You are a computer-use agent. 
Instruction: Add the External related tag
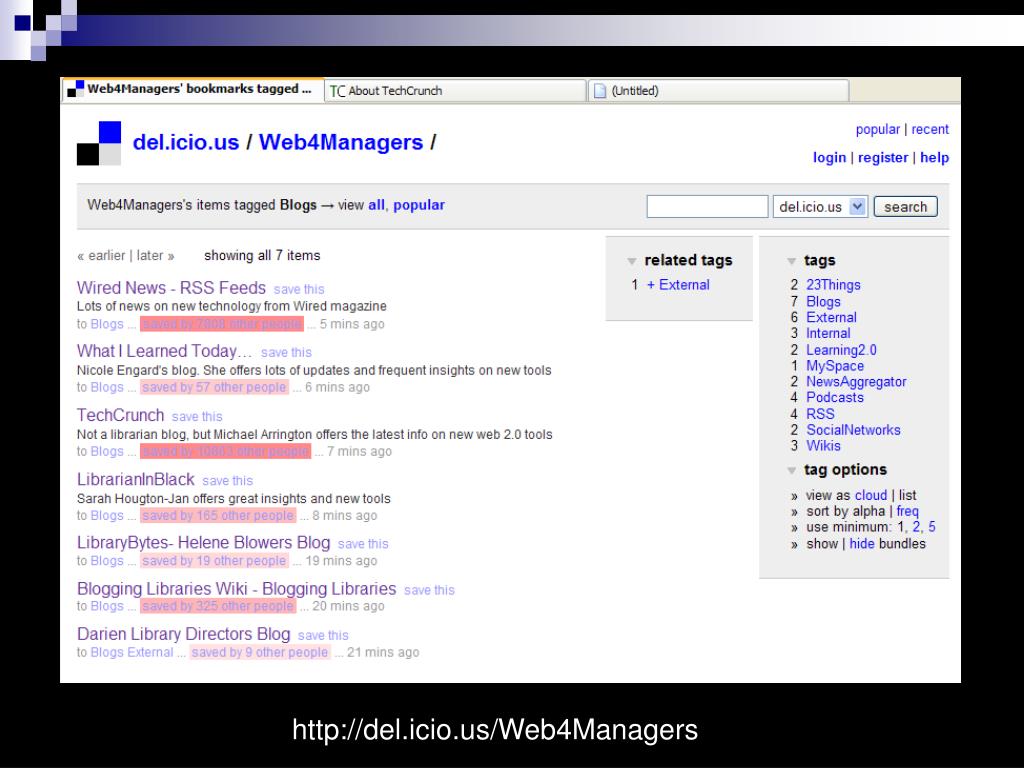click(x=678, y=285)
